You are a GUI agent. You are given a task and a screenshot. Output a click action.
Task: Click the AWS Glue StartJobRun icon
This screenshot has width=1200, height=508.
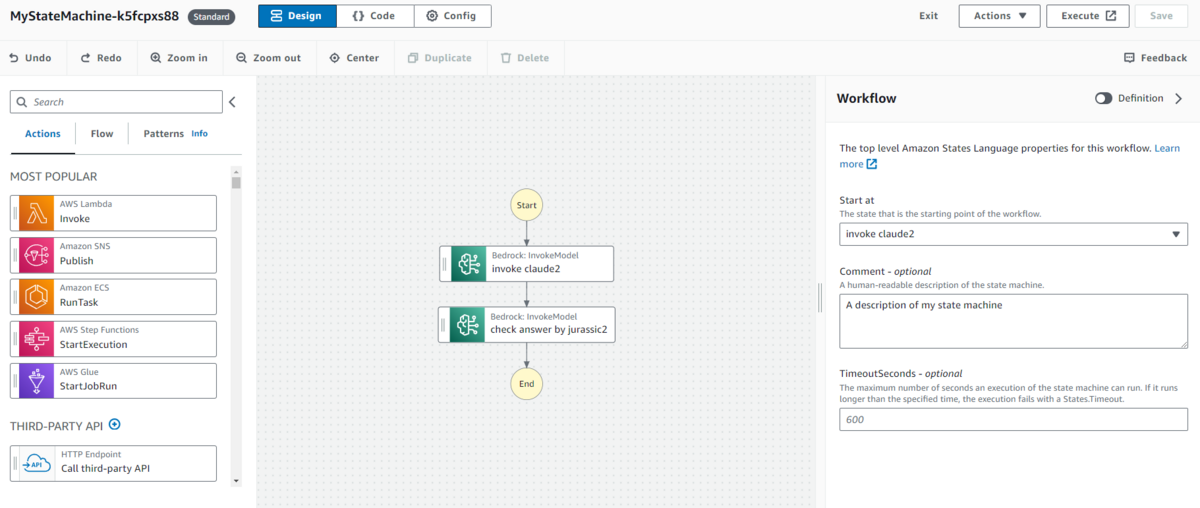38,381
